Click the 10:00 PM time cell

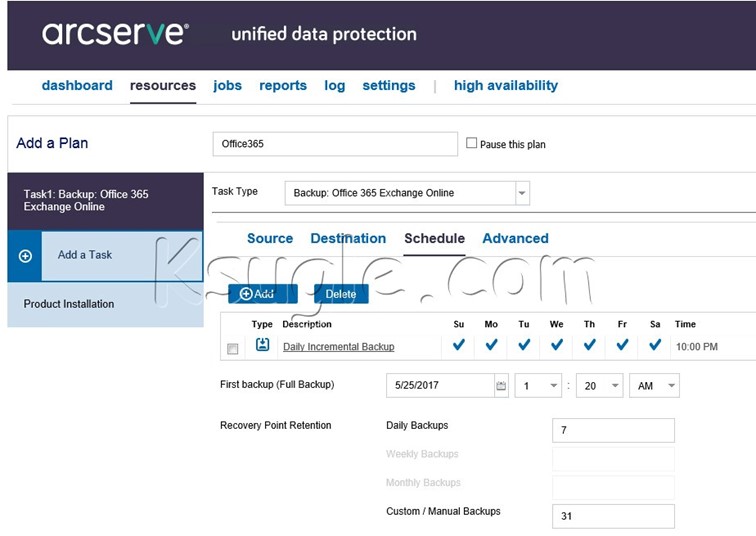tap(697, 347)
